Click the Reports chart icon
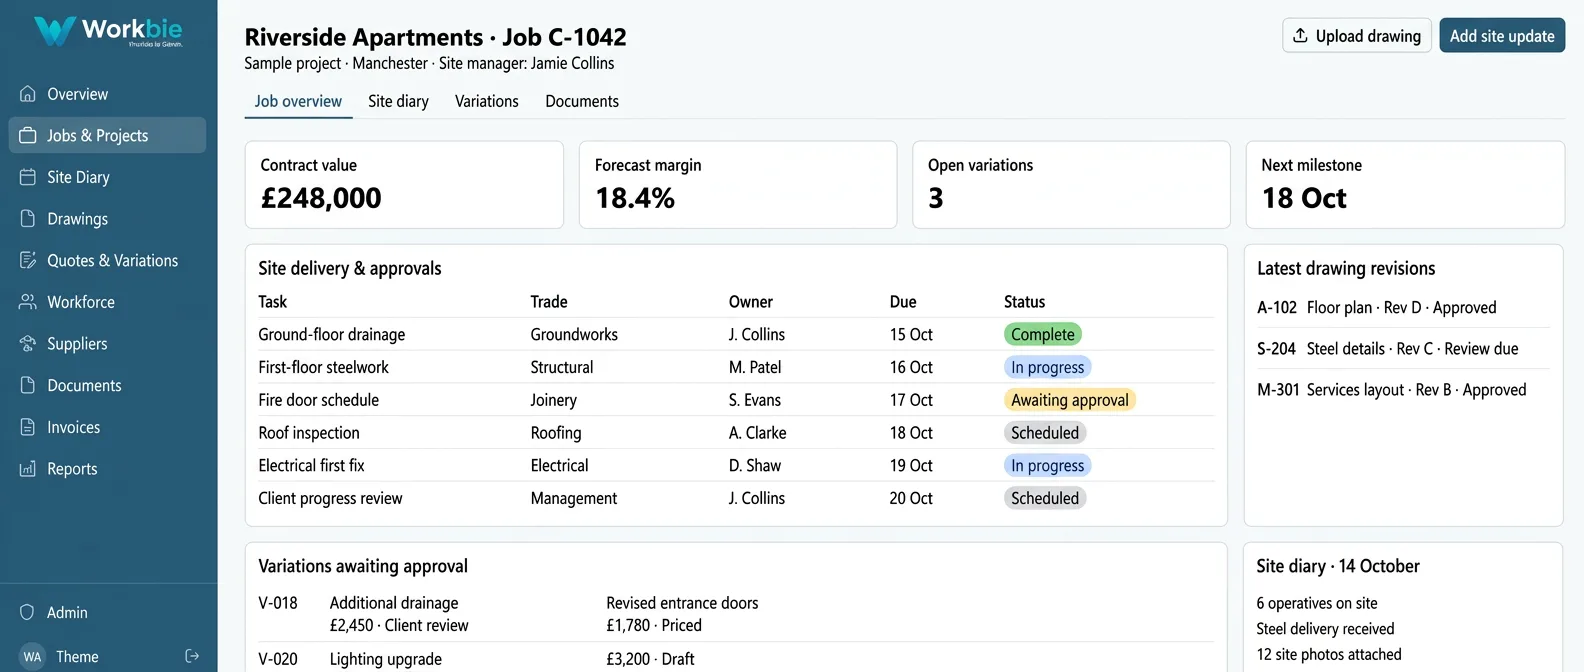The height and width of the screenshot is (672, 1584). point(28,469)
